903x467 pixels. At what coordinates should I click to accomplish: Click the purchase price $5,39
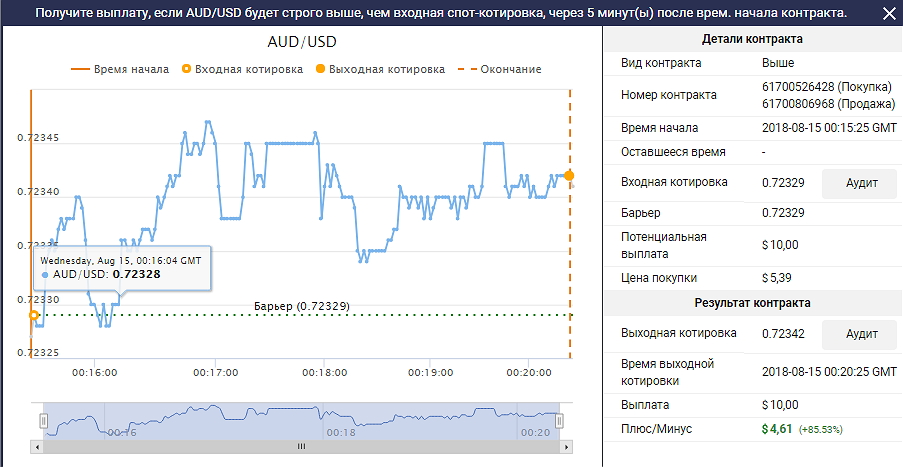click(777, 278)
